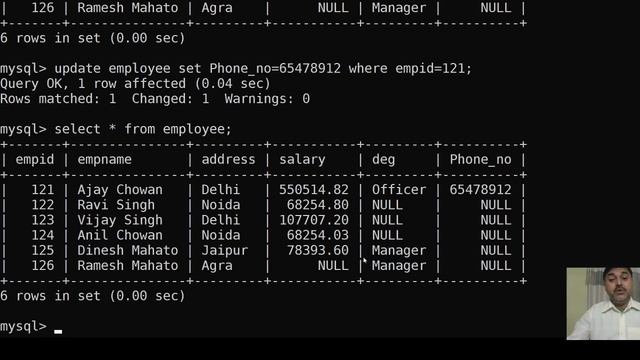Select 'Noida' in Ravi Singh's row

tap(220, 205)
